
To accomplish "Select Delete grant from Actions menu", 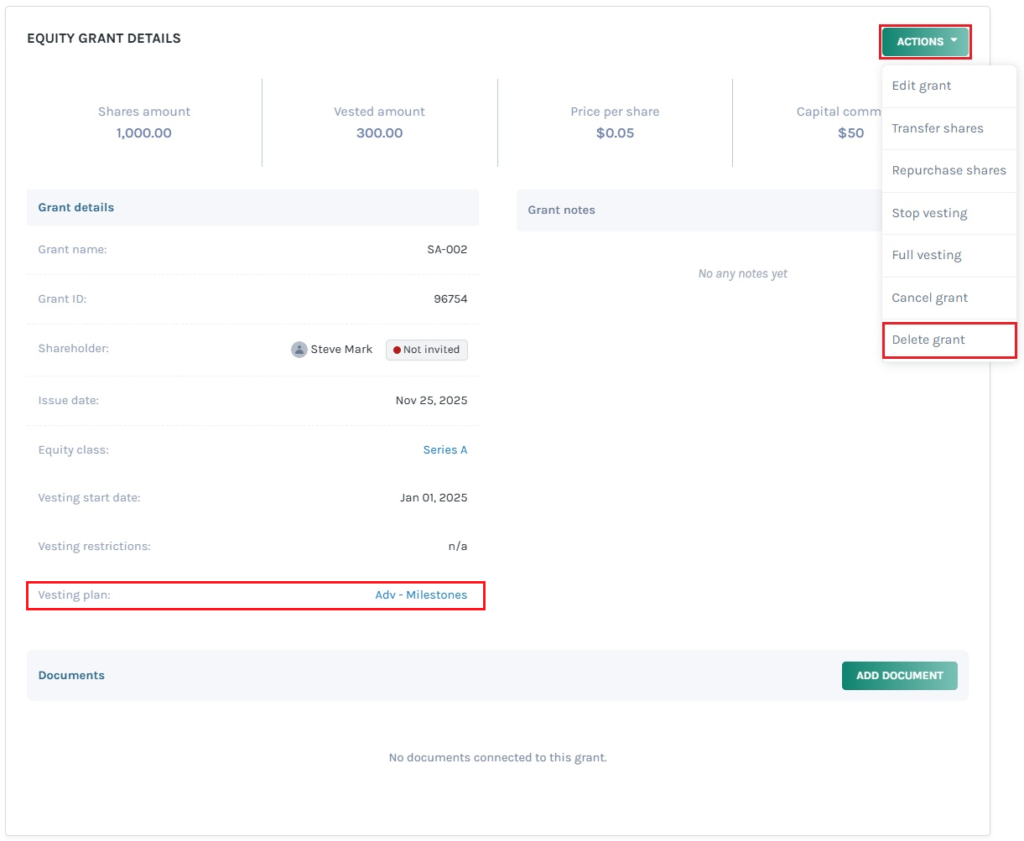I will pyautogui.click(x=928, y=340).
